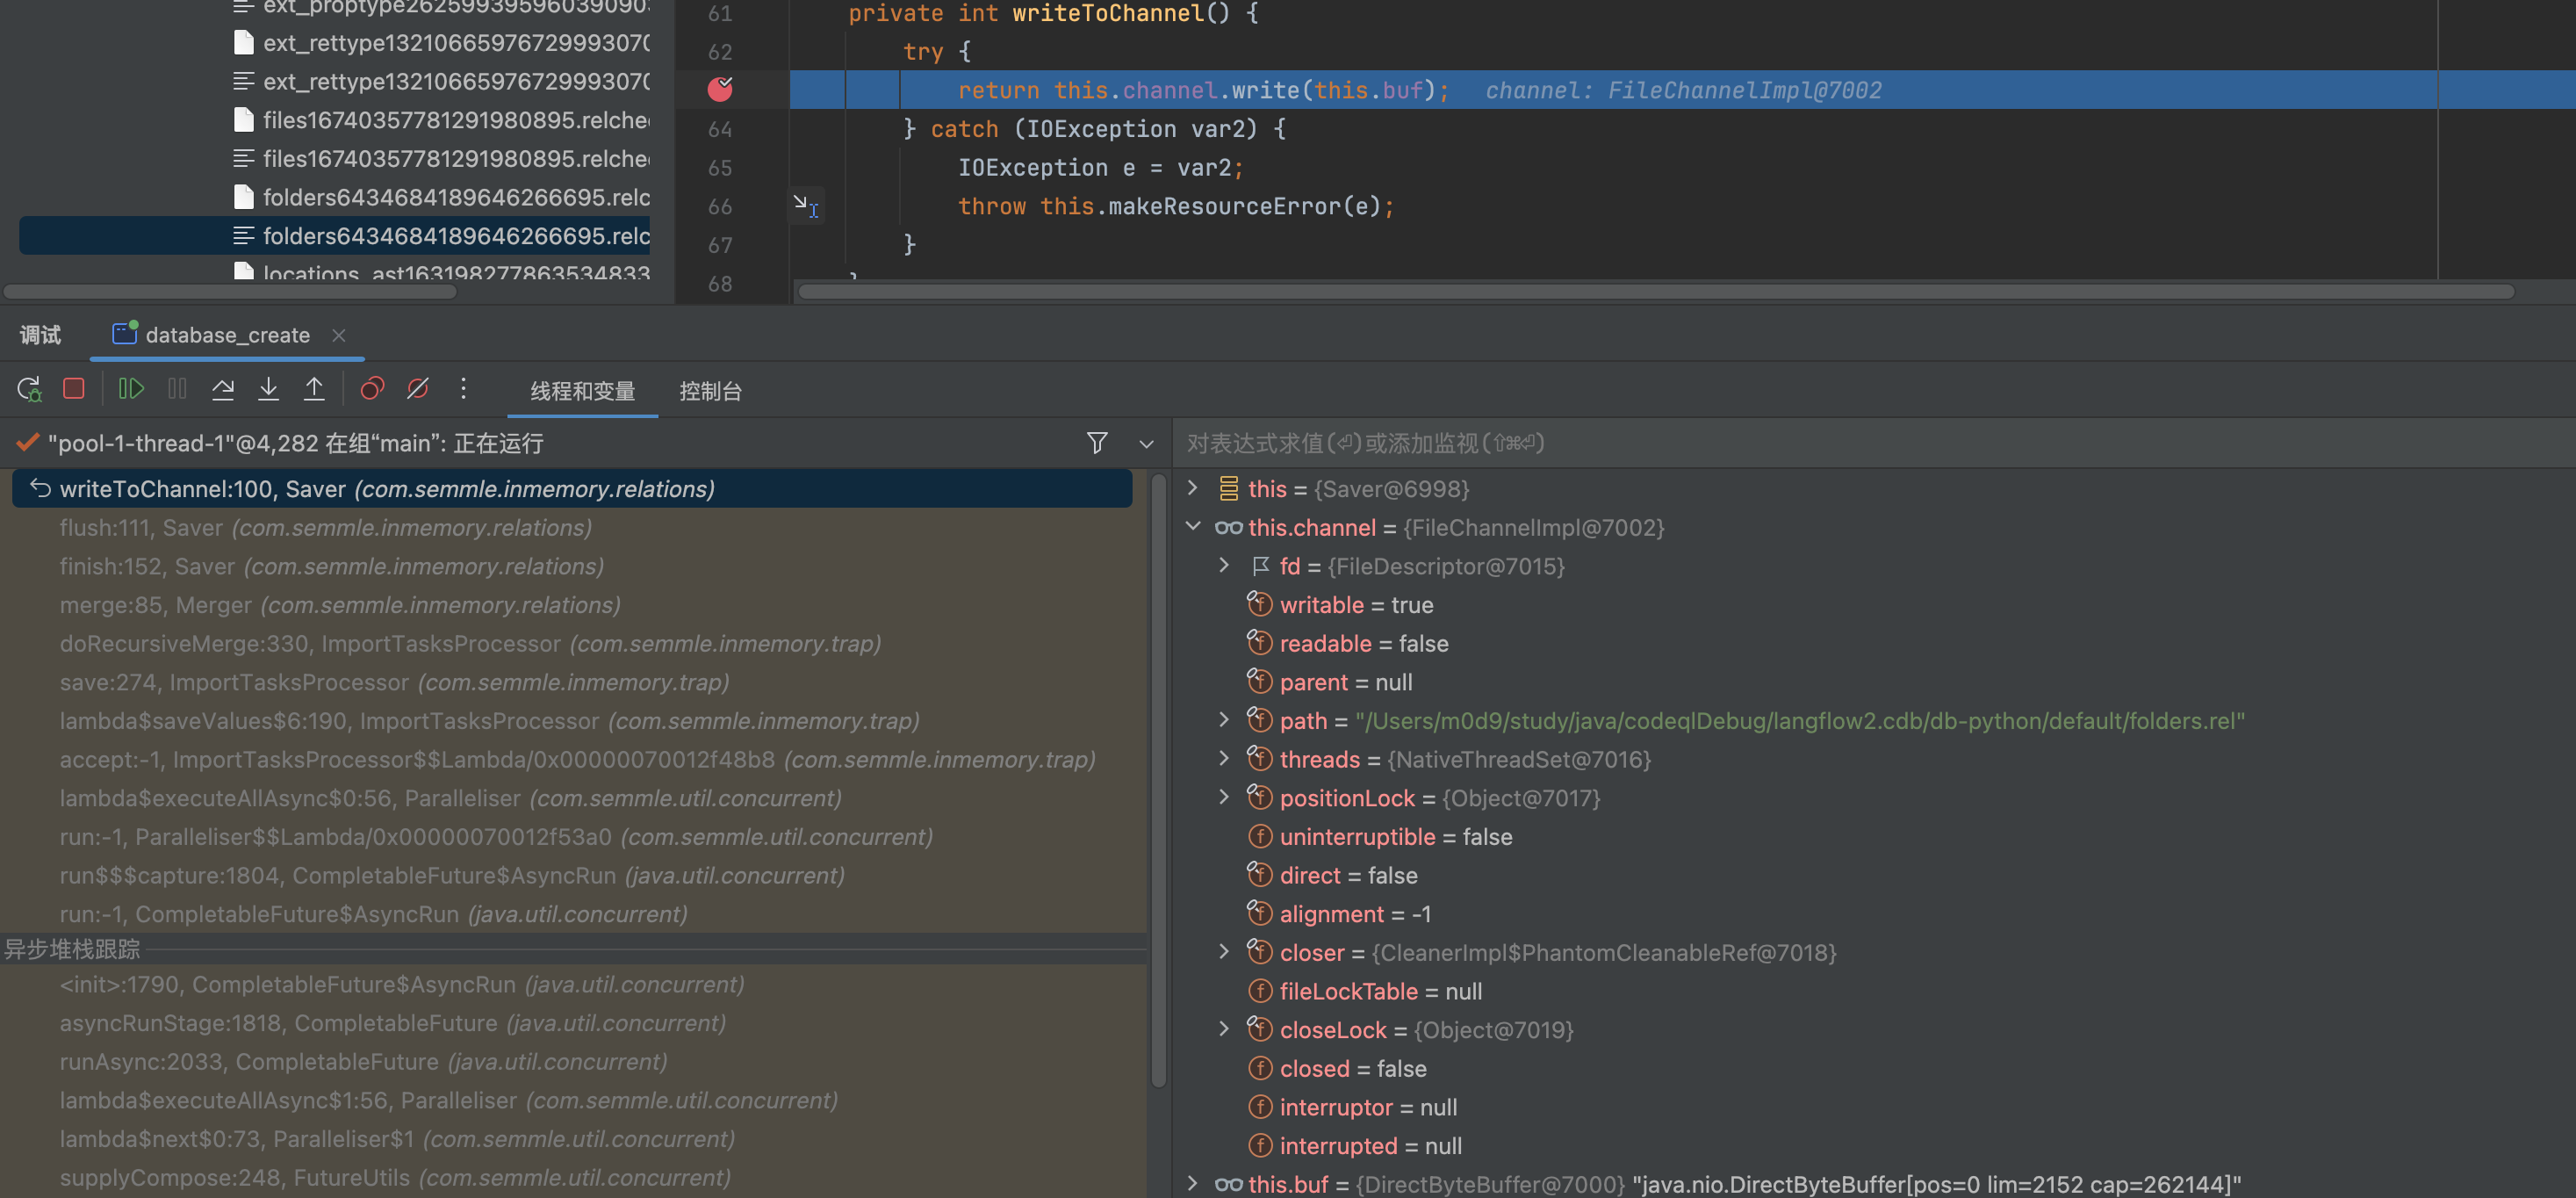This screenshot has width=2576, height=1198.
Task: Expand the closer PhantomCleanableRef node
Action: click(x=1224, y=952)
